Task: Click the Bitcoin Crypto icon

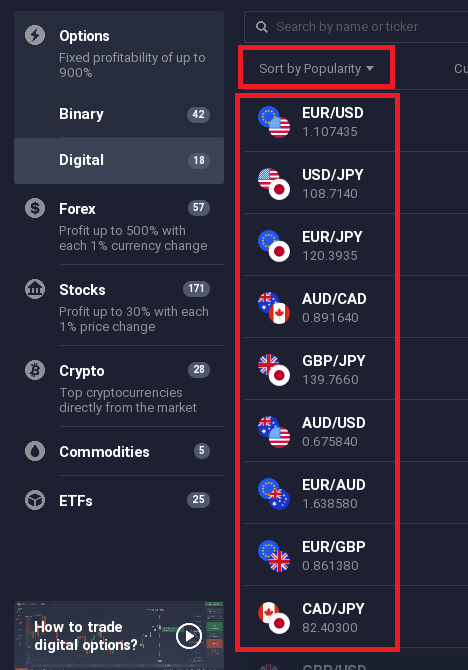Action: pos(35,370)
